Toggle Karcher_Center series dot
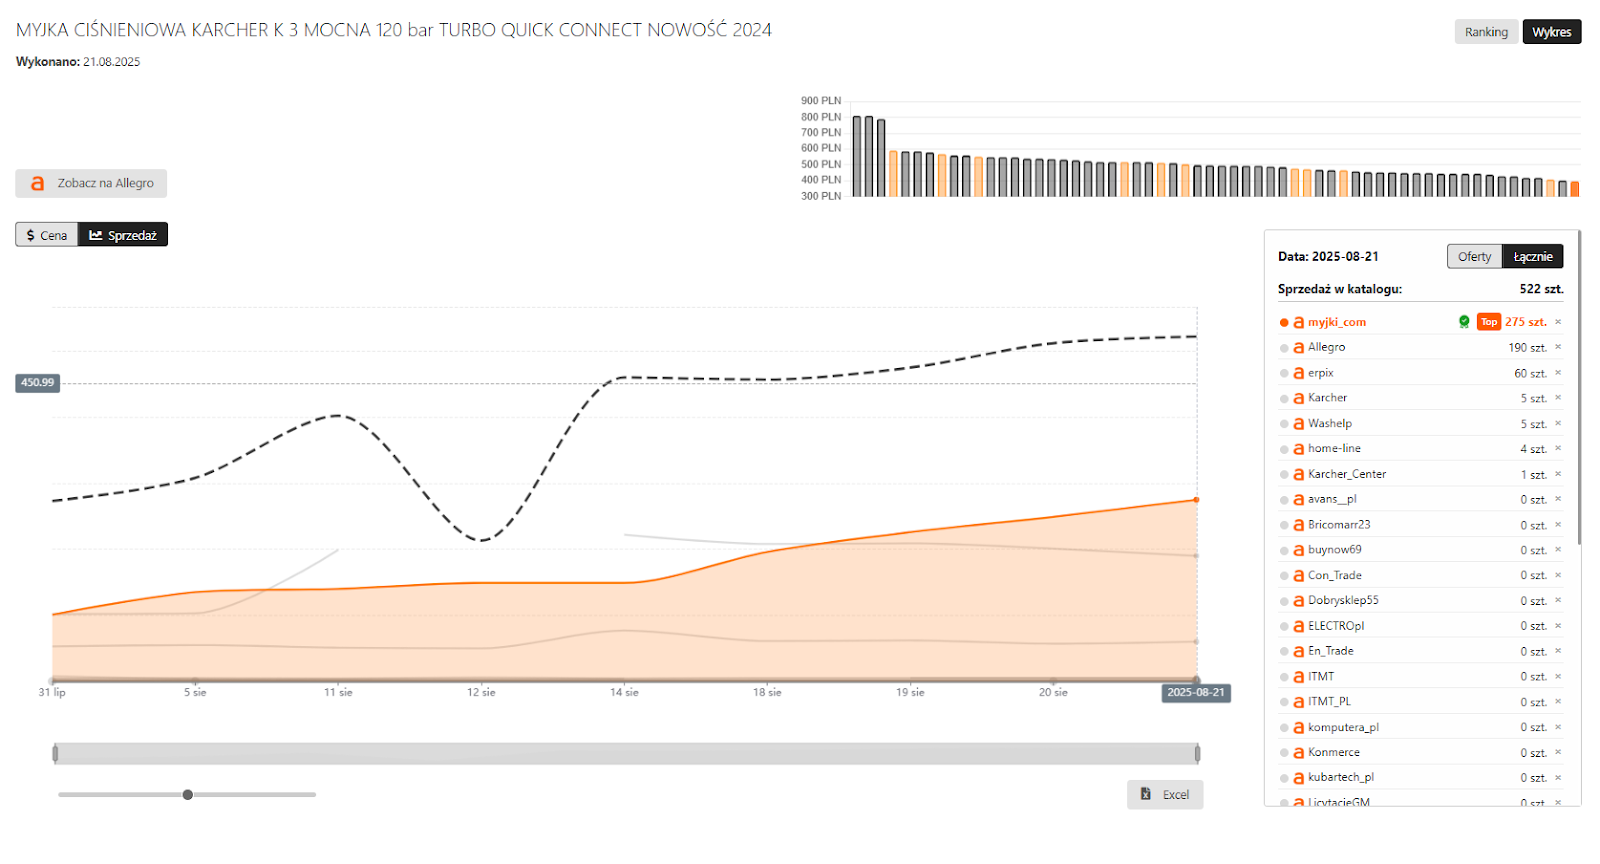 coord(1284,475)
